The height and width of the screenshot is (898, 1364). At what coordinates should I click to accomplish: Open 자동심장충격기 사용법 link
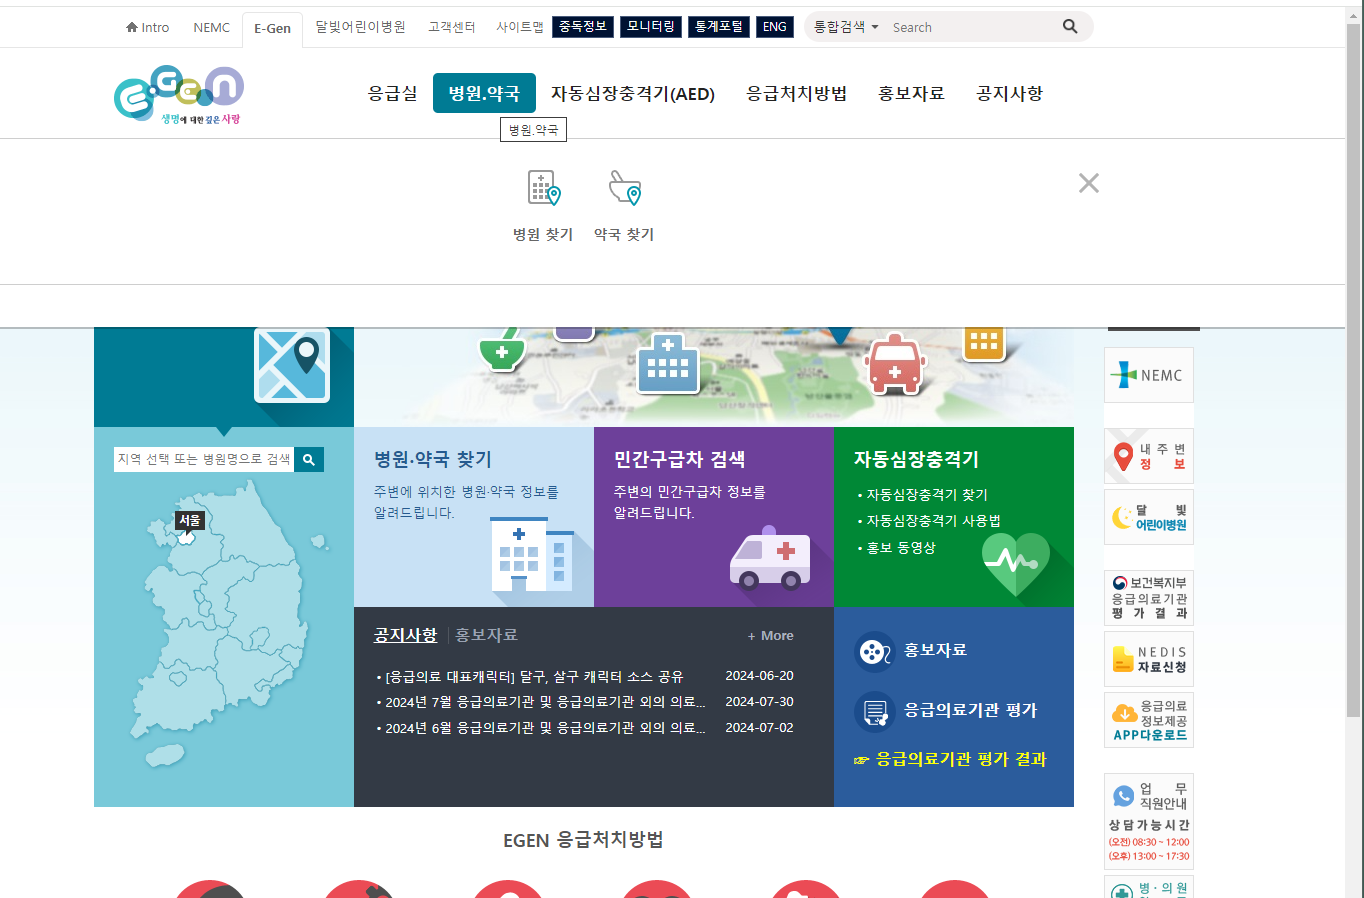click(x=933, y=521)
